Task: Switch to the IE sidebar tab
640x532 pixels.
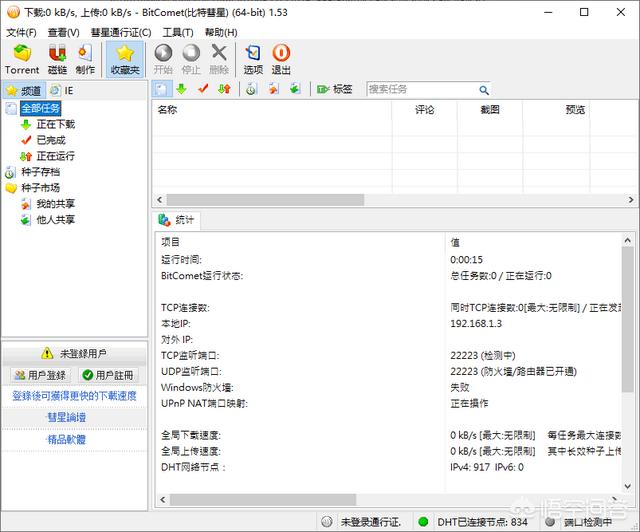Action: click(x=62, y=90)
